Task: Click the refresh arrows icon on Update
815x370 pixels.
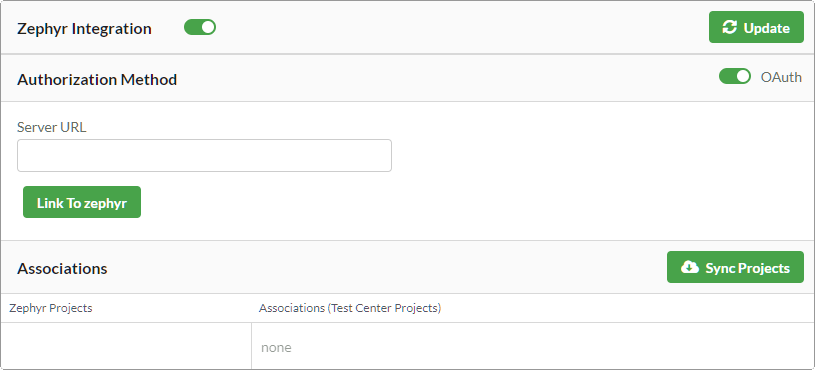Action: point(730,28)
